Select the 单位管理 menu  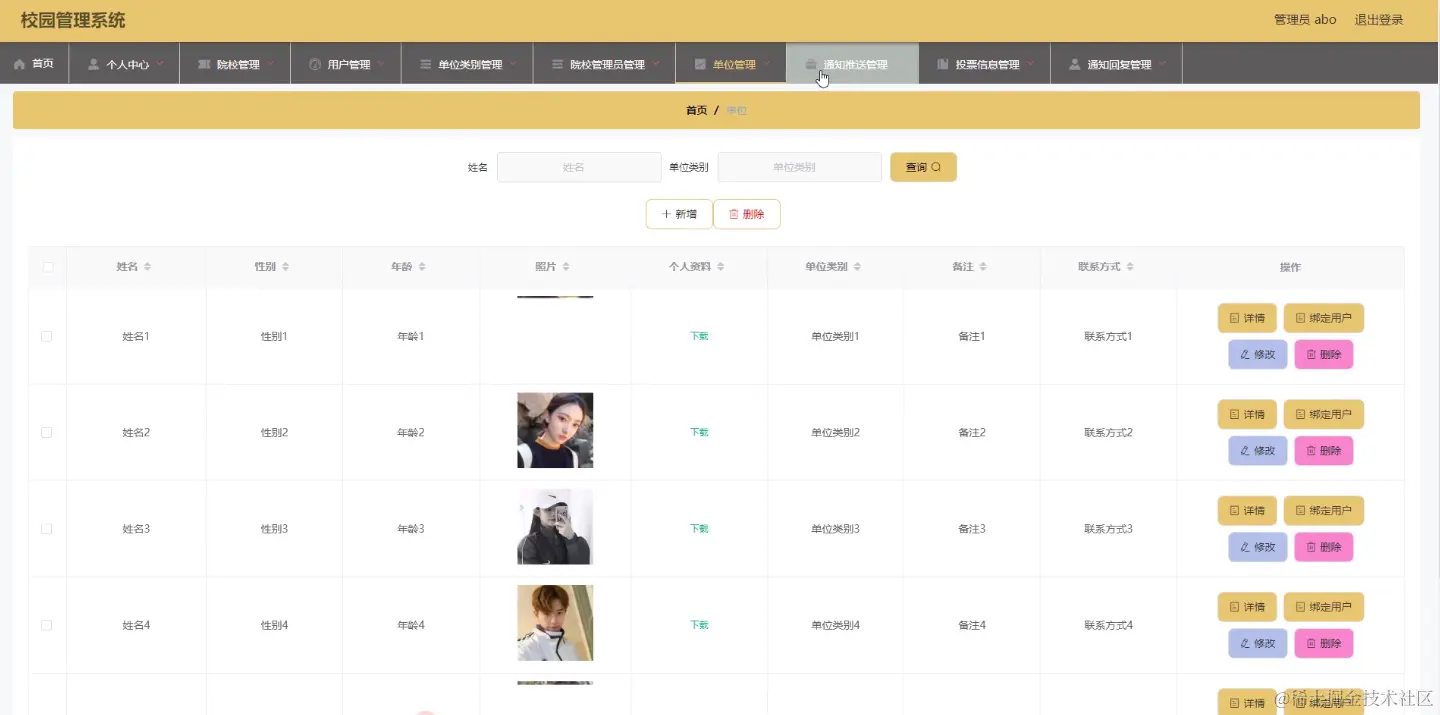(731, 64)
